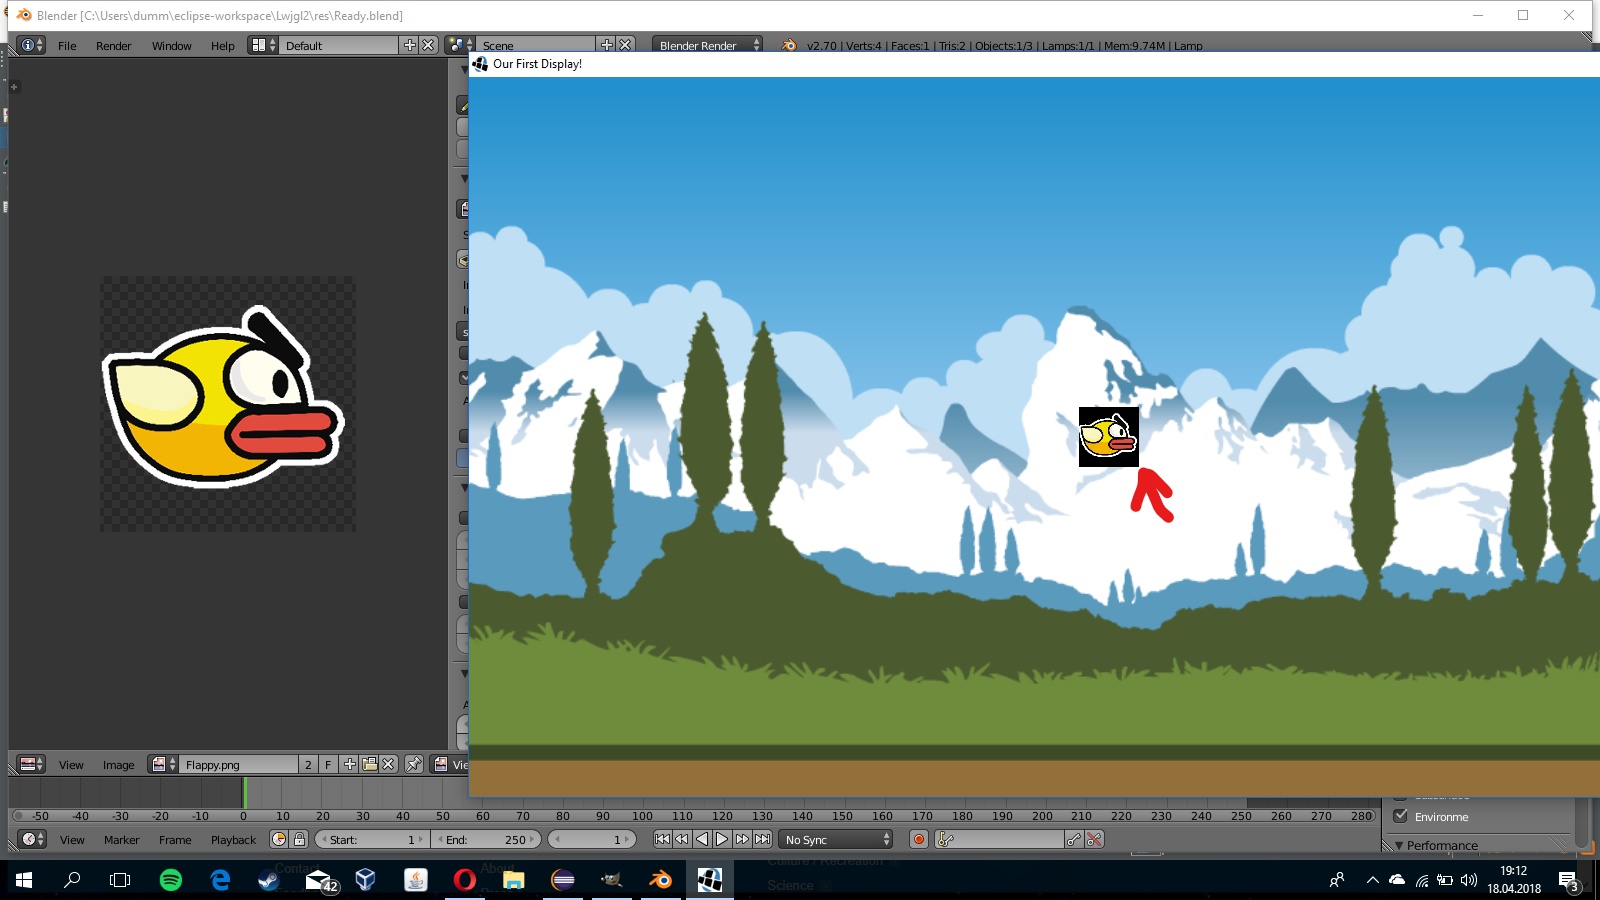The image size is (1600, 900).
Task: Open the Image menu
Action: pos(118,765)
